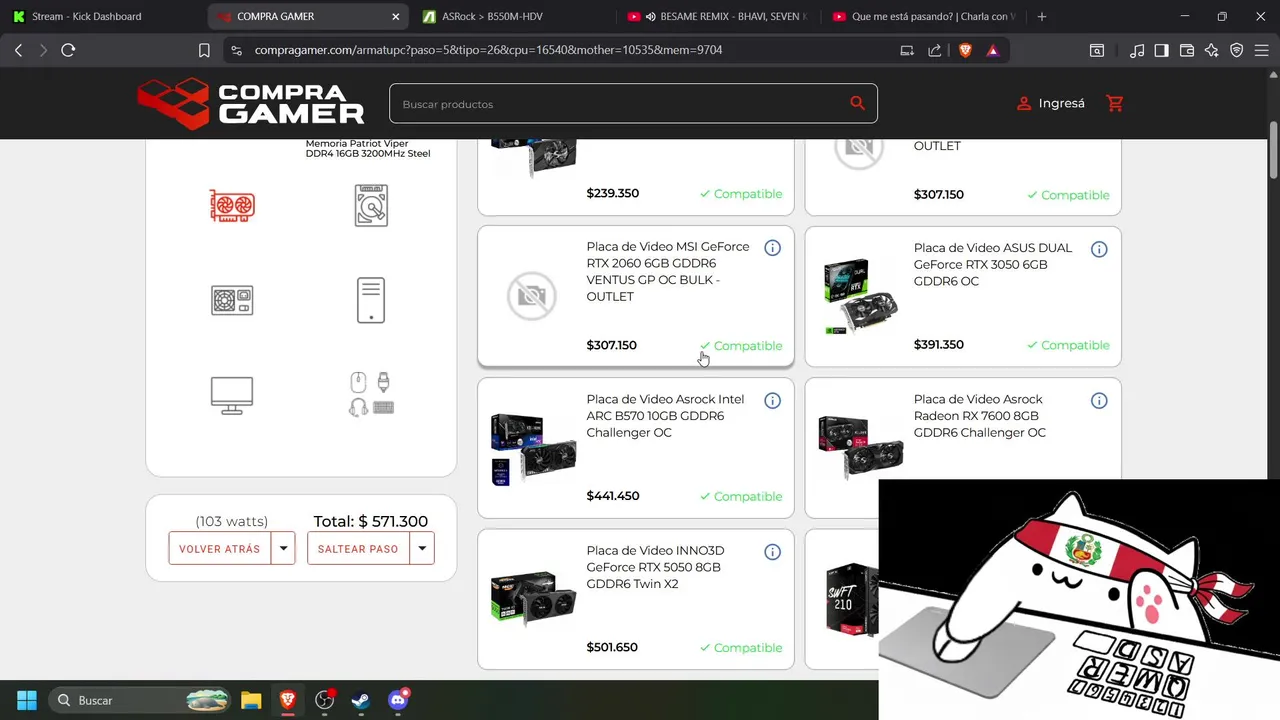Open info for INNO3D RTX 5050
This screenshot has width=1280, height=720.
click(772, 552)
